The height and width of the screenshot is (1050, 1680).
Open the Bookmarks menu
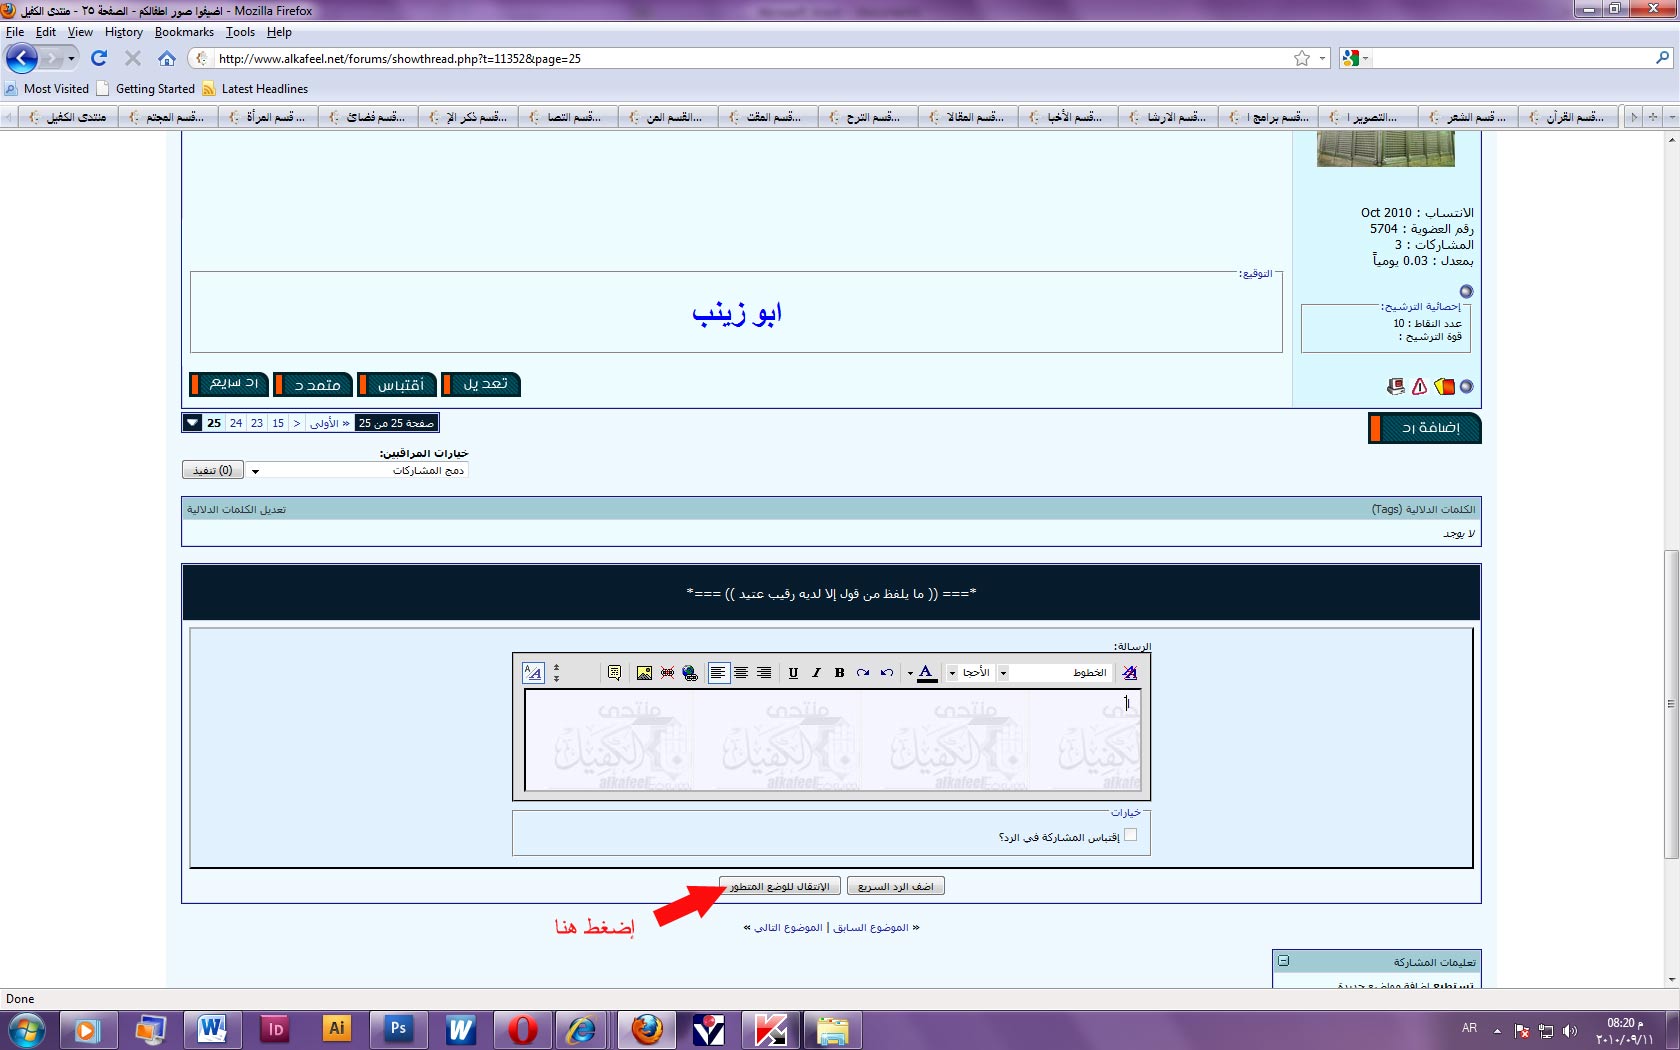point(184,32)
